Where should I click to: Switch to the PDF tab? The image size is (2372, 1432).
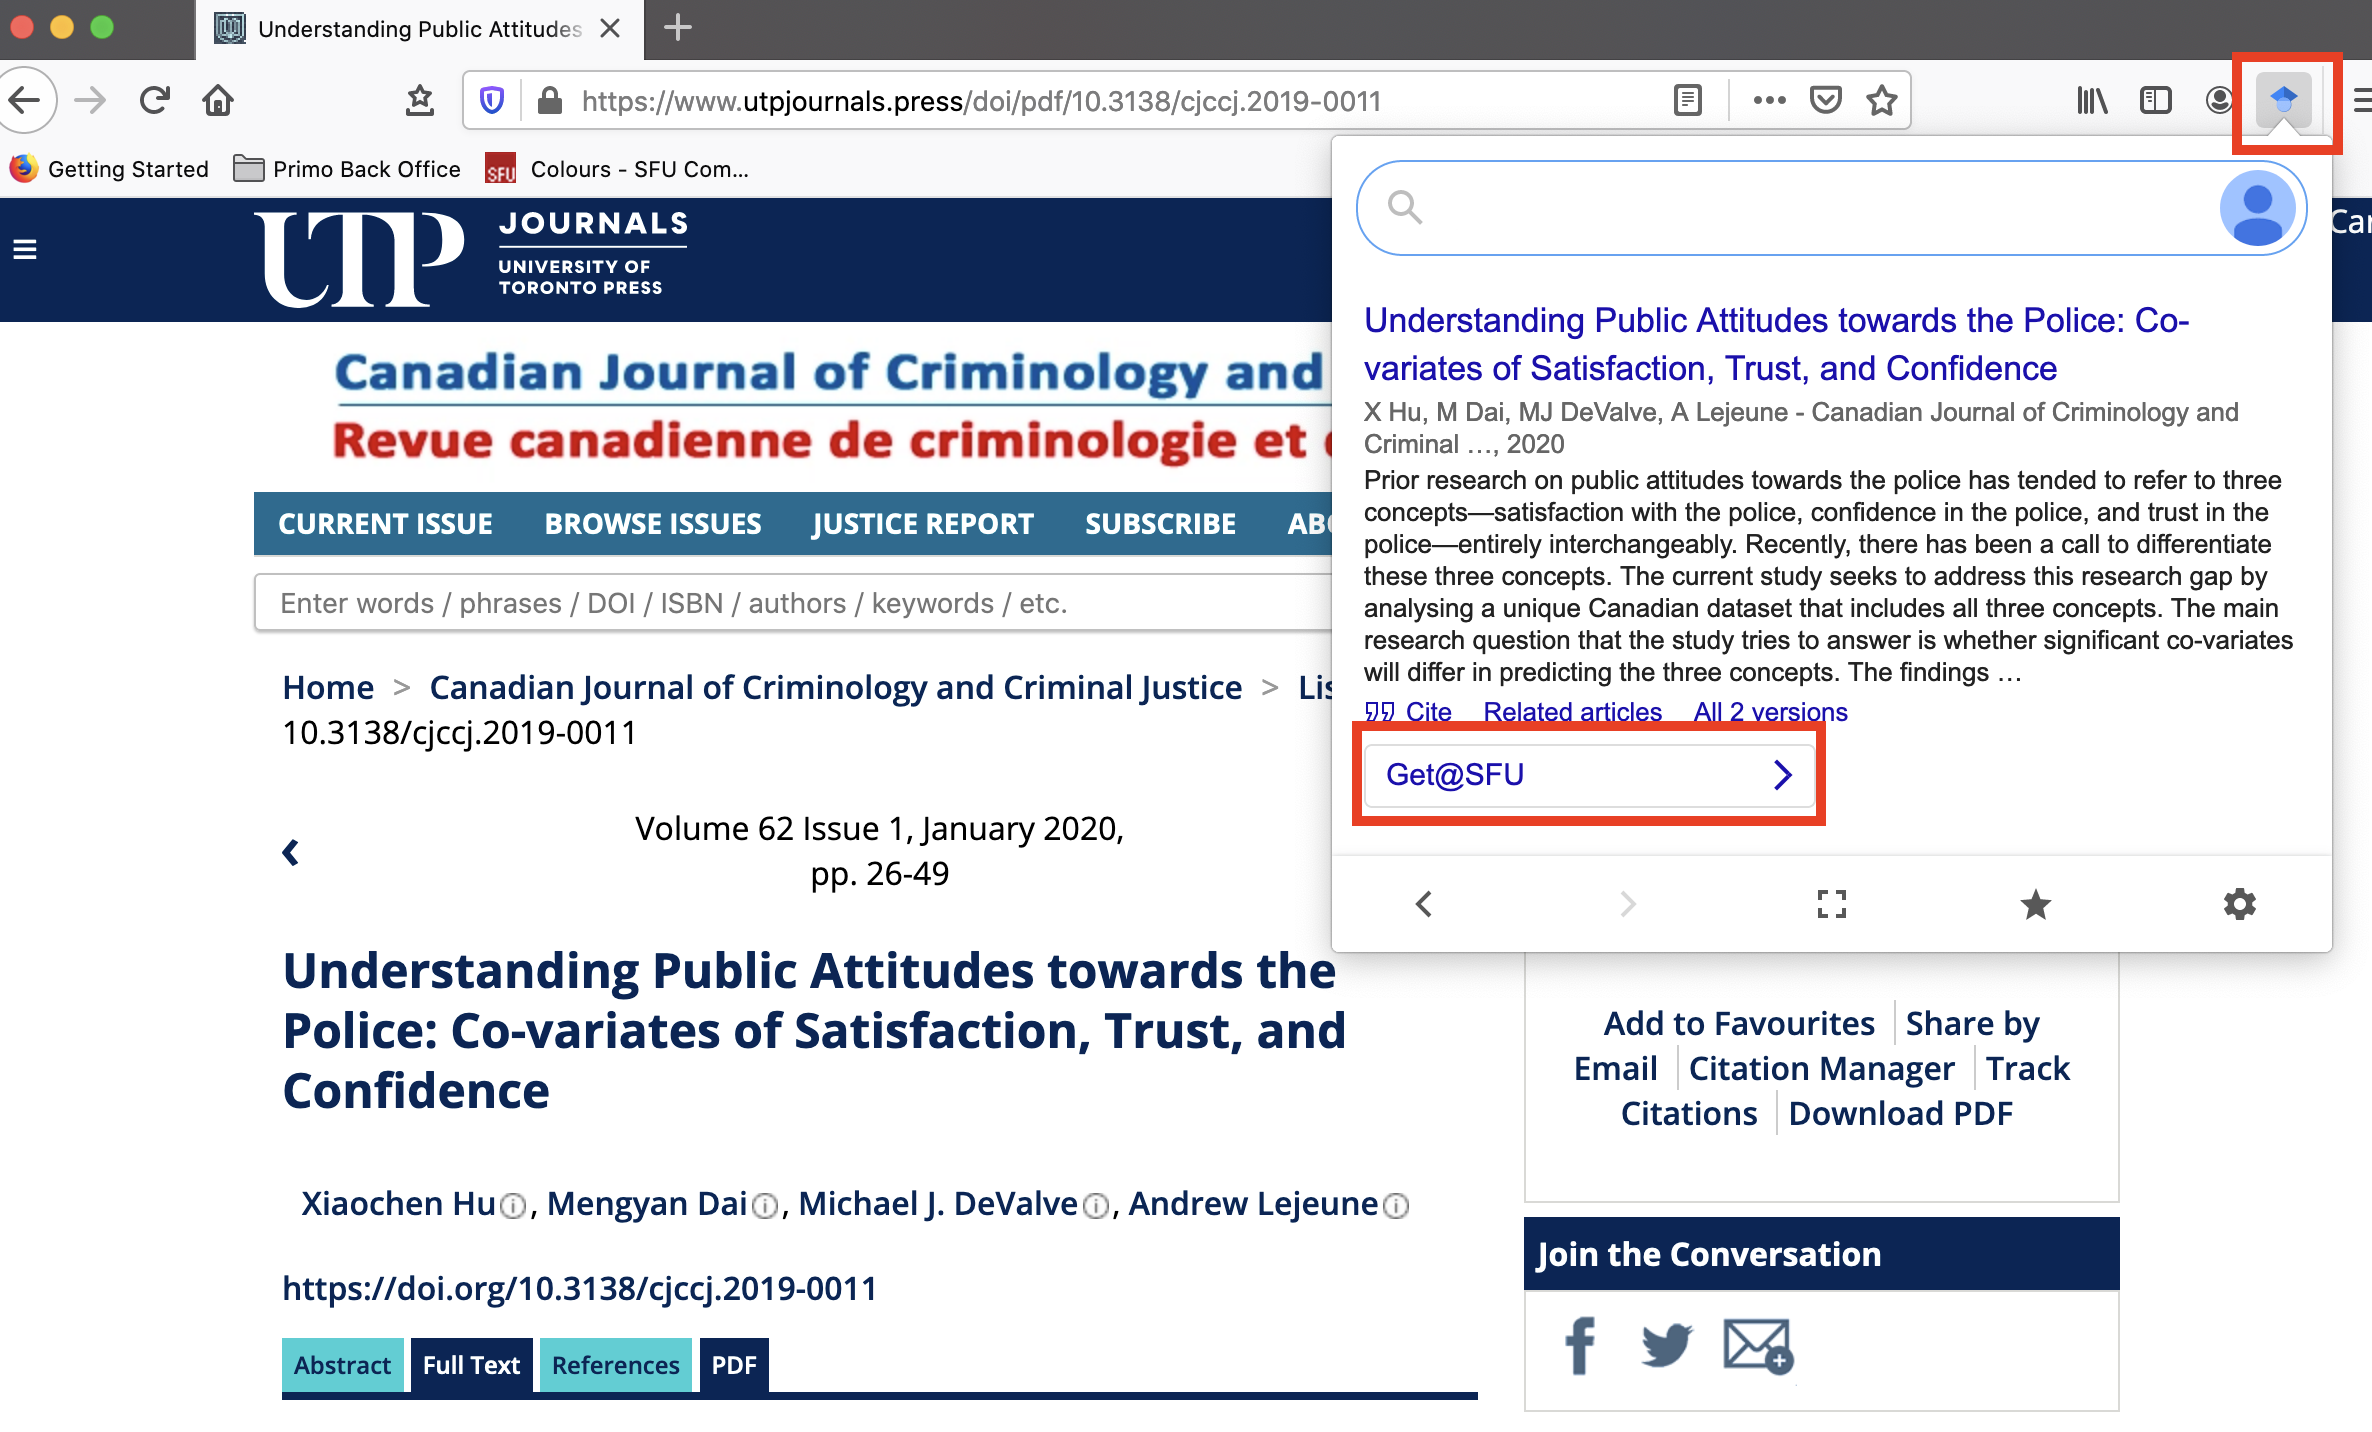point(734,1365)
